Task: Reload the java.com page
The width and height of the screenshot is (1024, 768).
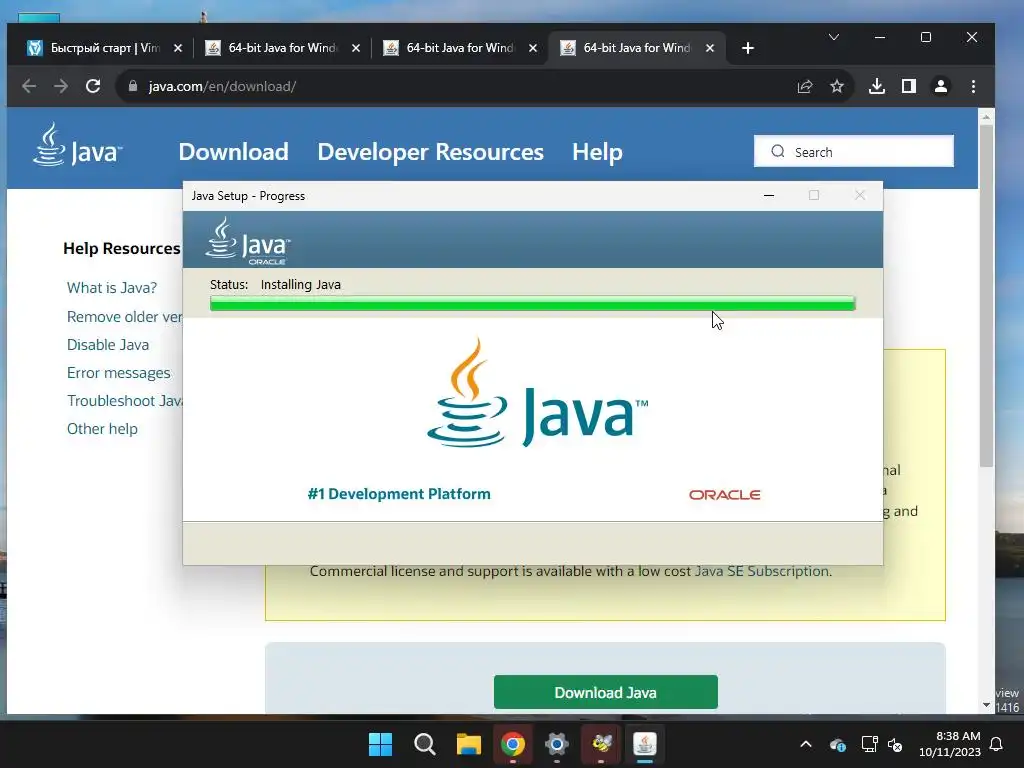Action: point(93,86)
